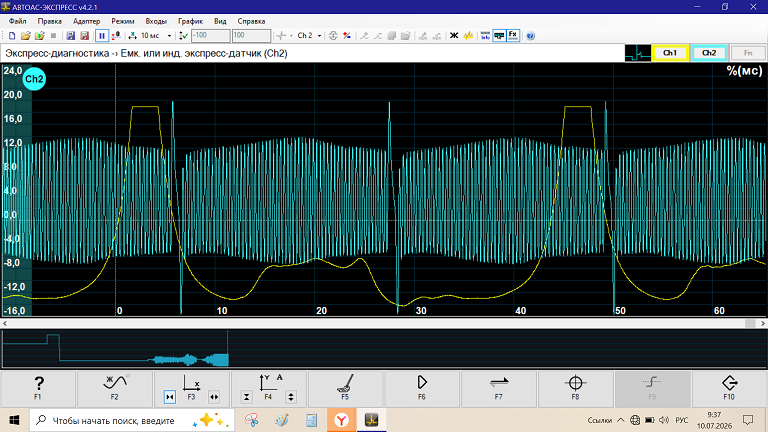Open the Yandex browser taskbar icon

coord(341,420)
